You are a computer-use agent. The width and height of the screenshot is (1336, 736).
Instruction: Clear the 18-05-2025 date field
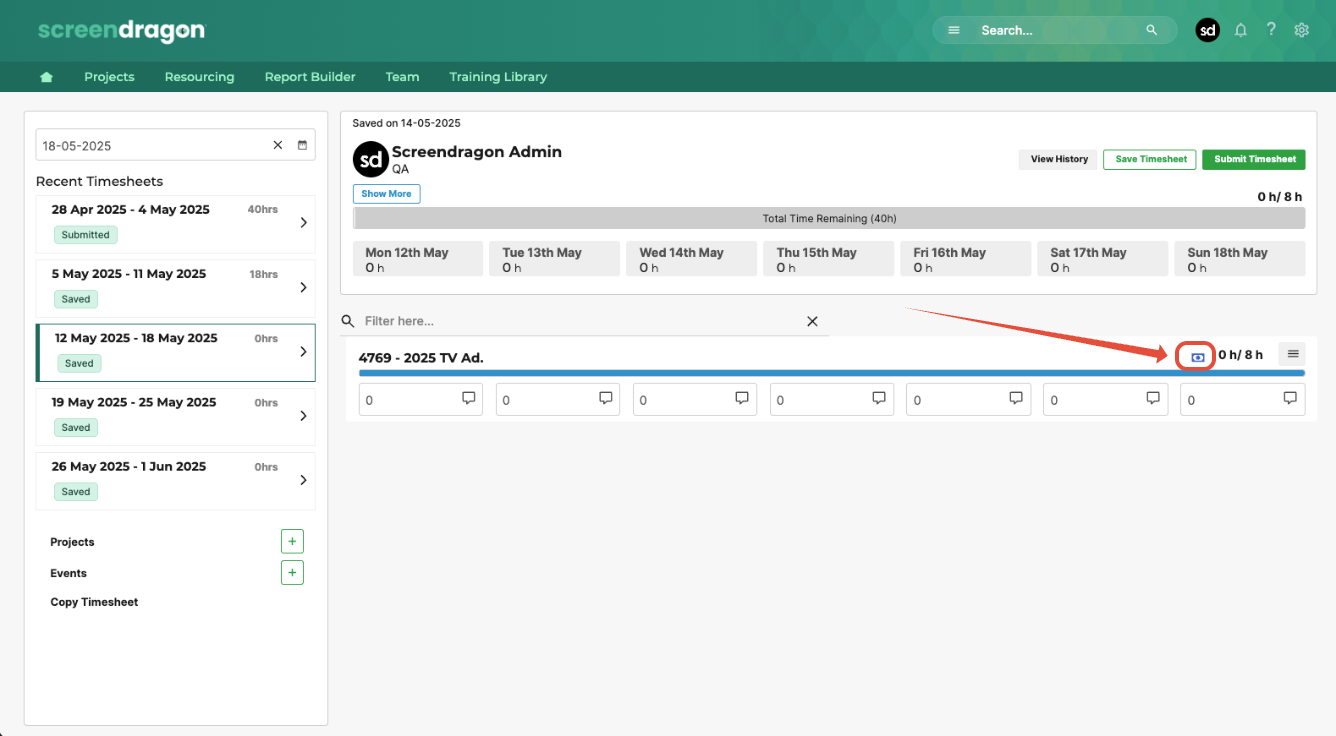(278, 145)
